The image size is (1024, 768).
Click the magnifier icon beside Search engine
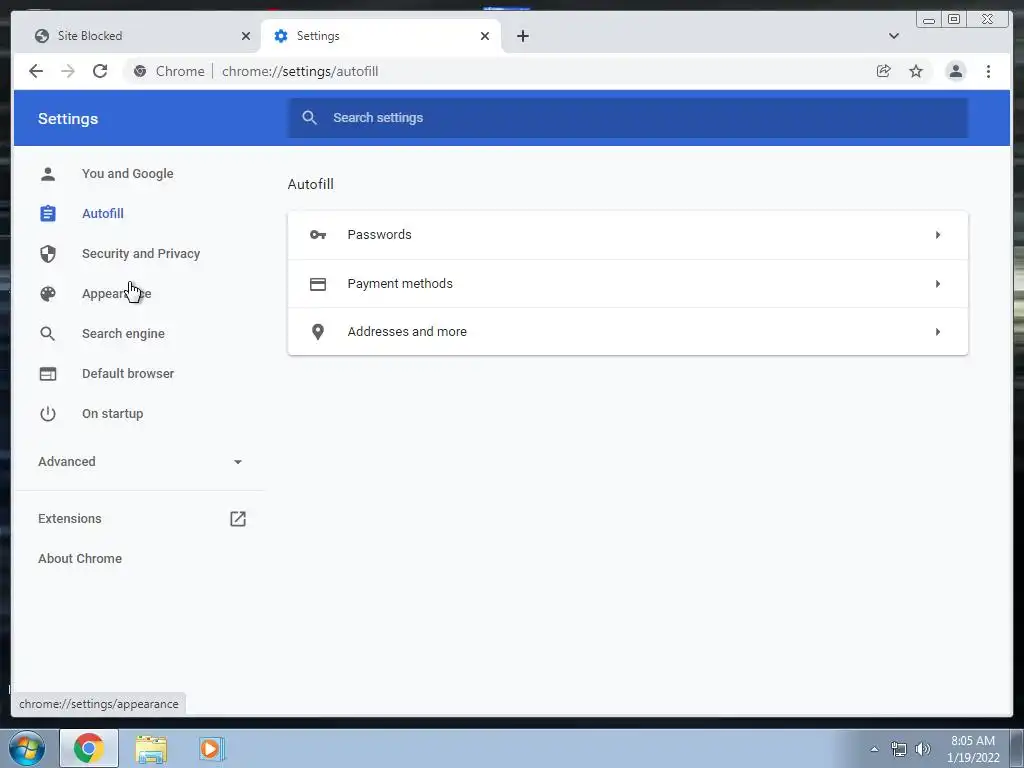pos(48,334)
